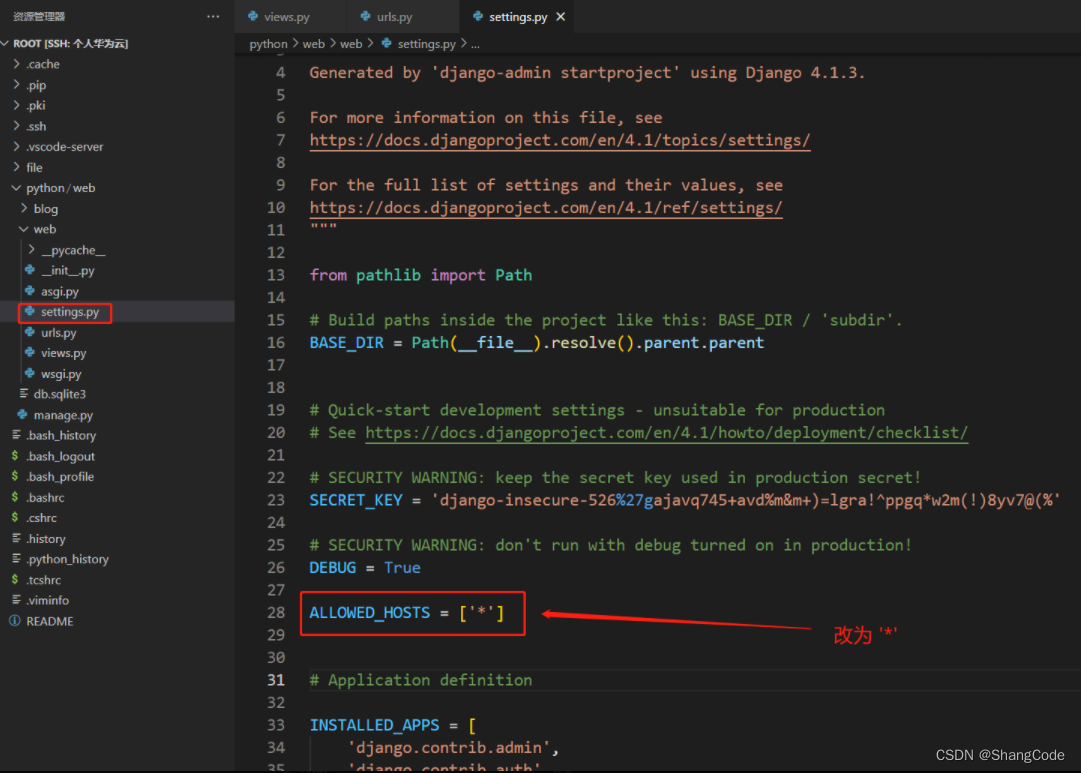Click the shell icon beside .bash_profile
The height and width of the screenshot is (773, 1081).
point(14,476)
